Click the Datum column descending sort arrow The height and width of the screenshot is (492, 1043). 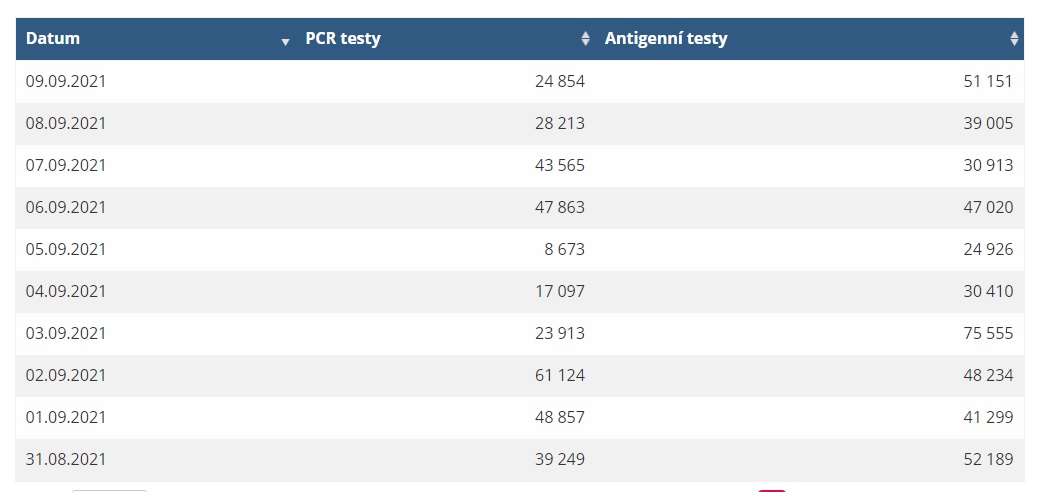point(285,42)
